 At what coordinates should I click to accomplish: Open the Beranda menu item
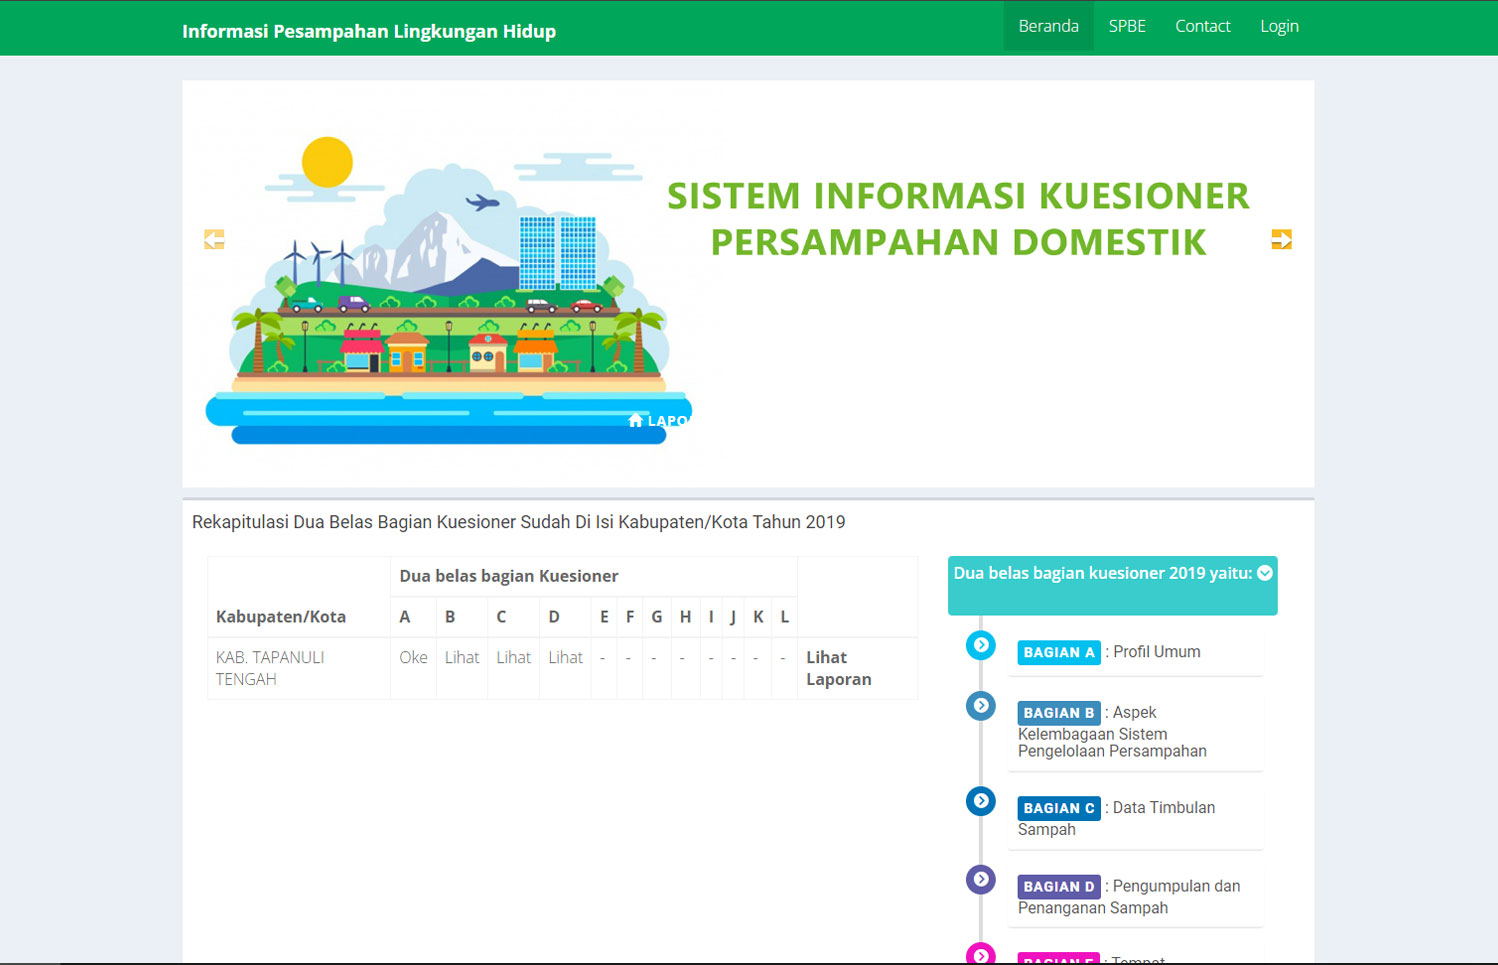click(x=1048, y=26)
